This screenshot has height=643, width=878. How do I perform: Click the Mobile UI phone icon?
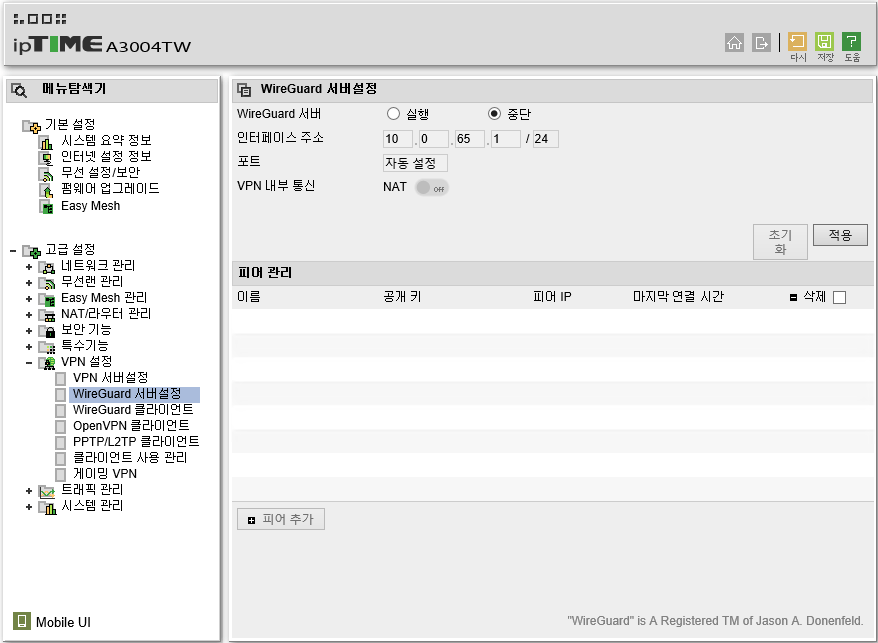[x=22, y=621]
